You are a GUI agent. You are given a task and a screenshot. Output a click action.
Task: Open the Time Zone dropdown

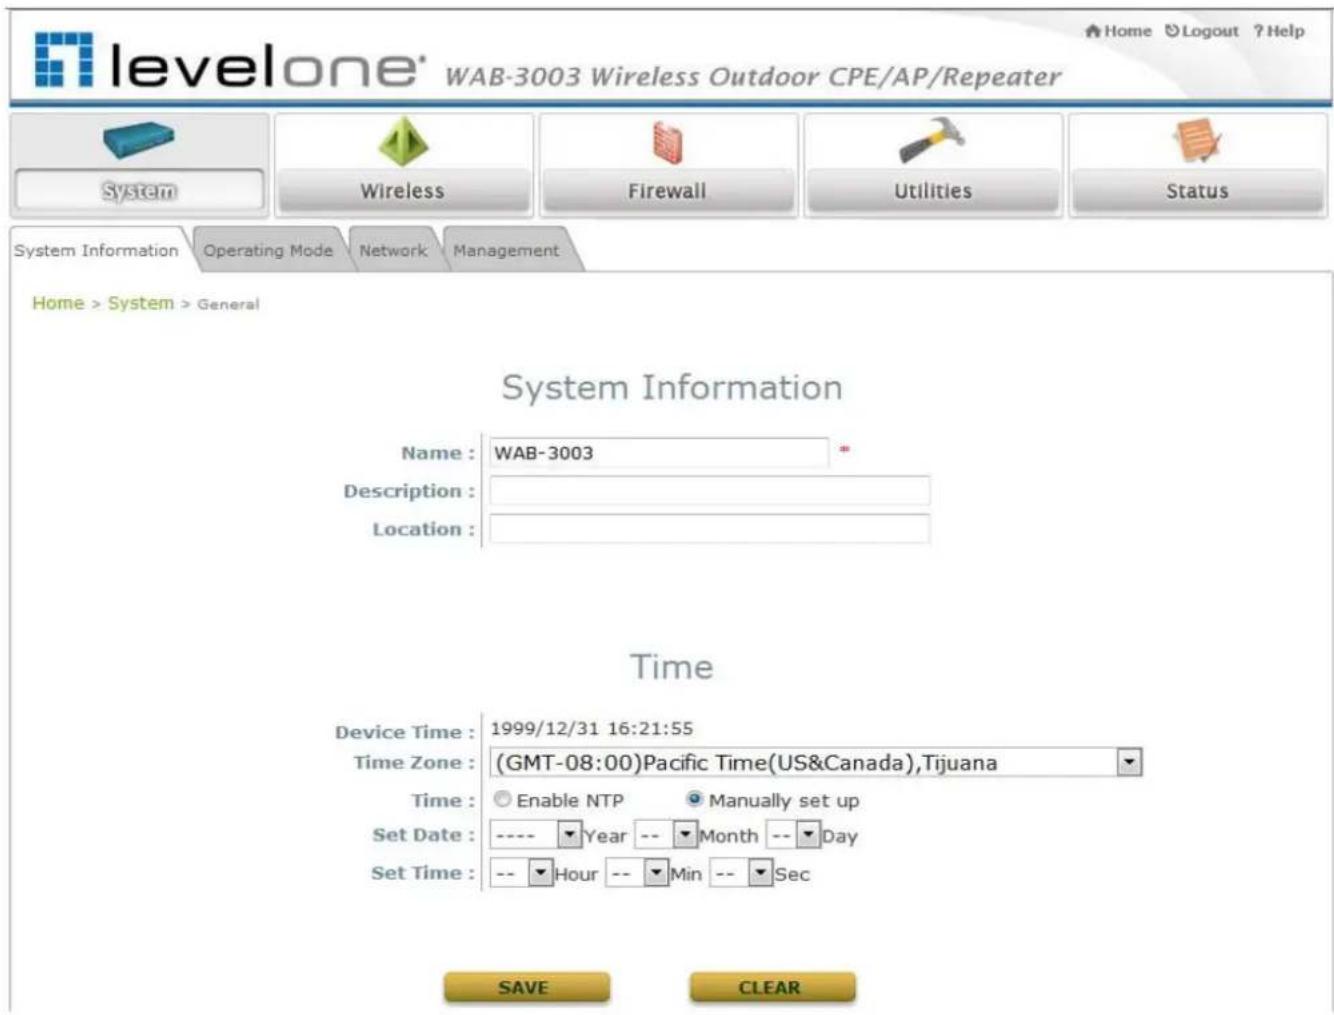pos(815,763)
